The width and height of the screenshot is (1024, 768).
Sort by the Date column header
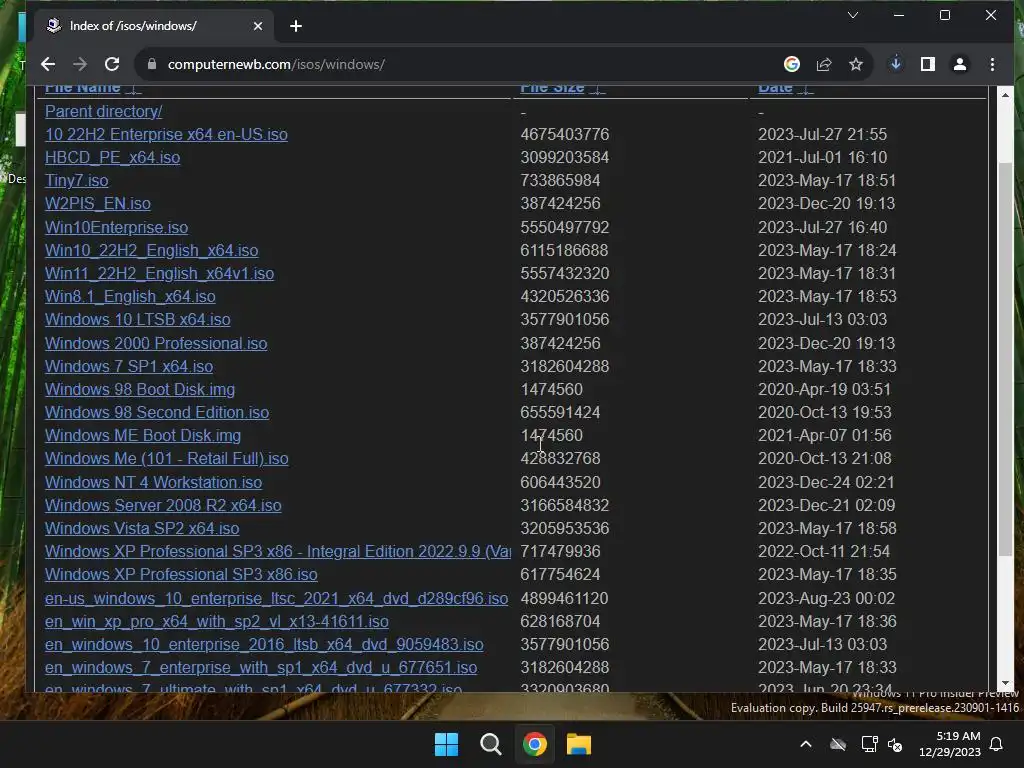(775, 88)
